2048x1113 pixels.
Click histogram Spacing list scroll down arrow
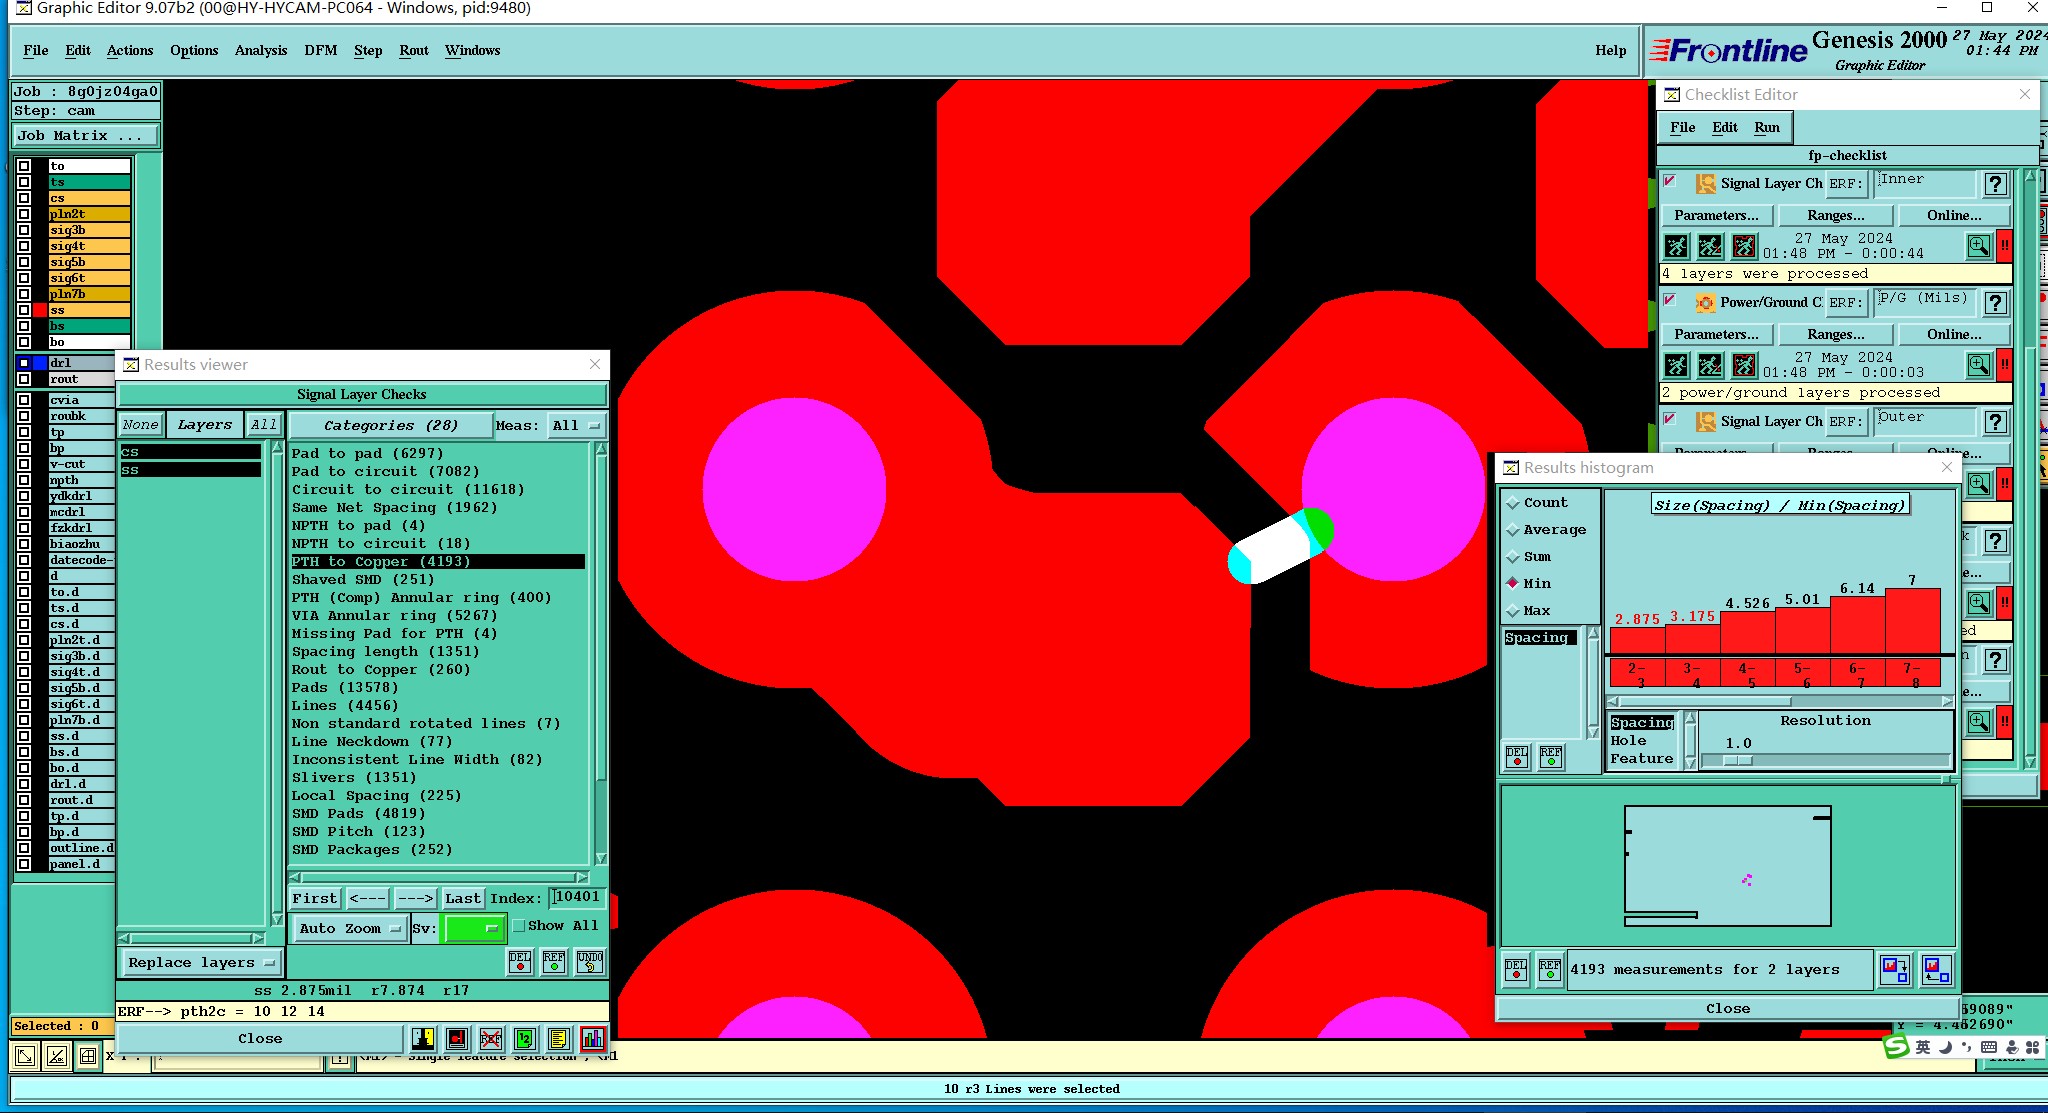point(1593,733)
